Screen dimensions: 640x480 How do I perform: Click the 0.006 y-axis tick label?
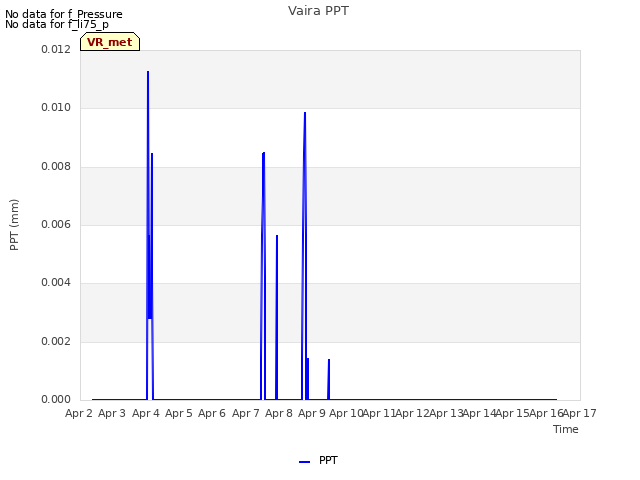click(56, 224)
